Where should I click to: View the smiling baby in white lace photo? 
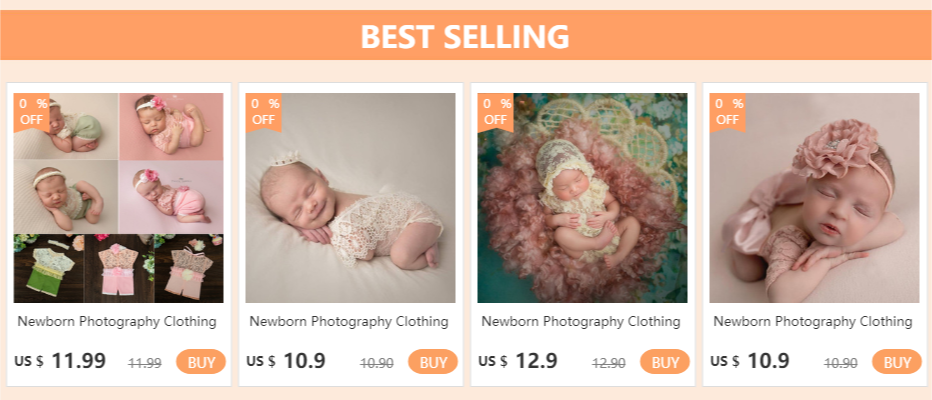coord(351,198)
